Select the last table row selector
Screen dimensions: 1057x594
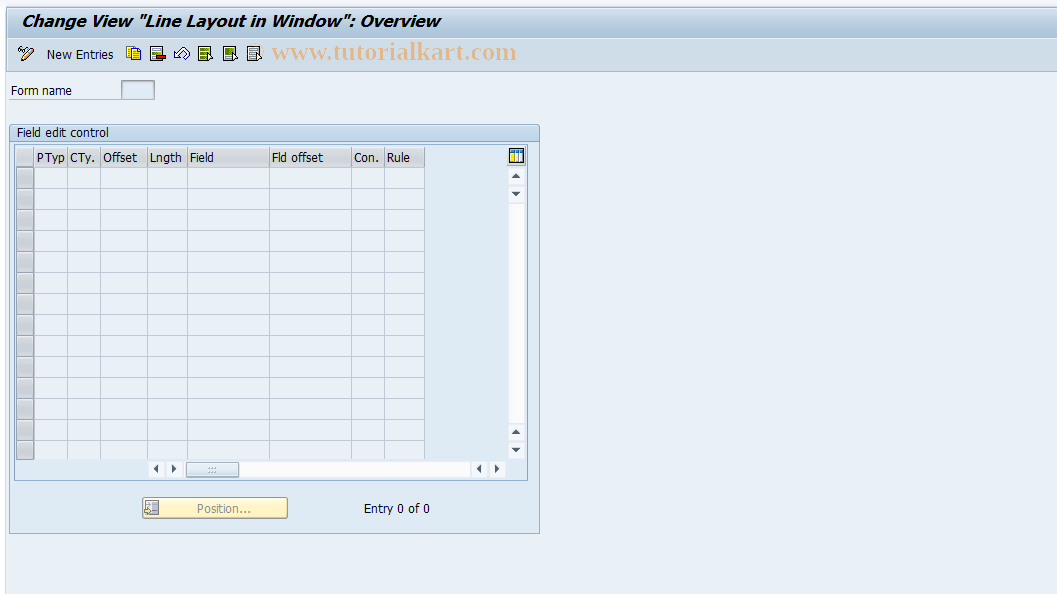[x=25, y=450]
